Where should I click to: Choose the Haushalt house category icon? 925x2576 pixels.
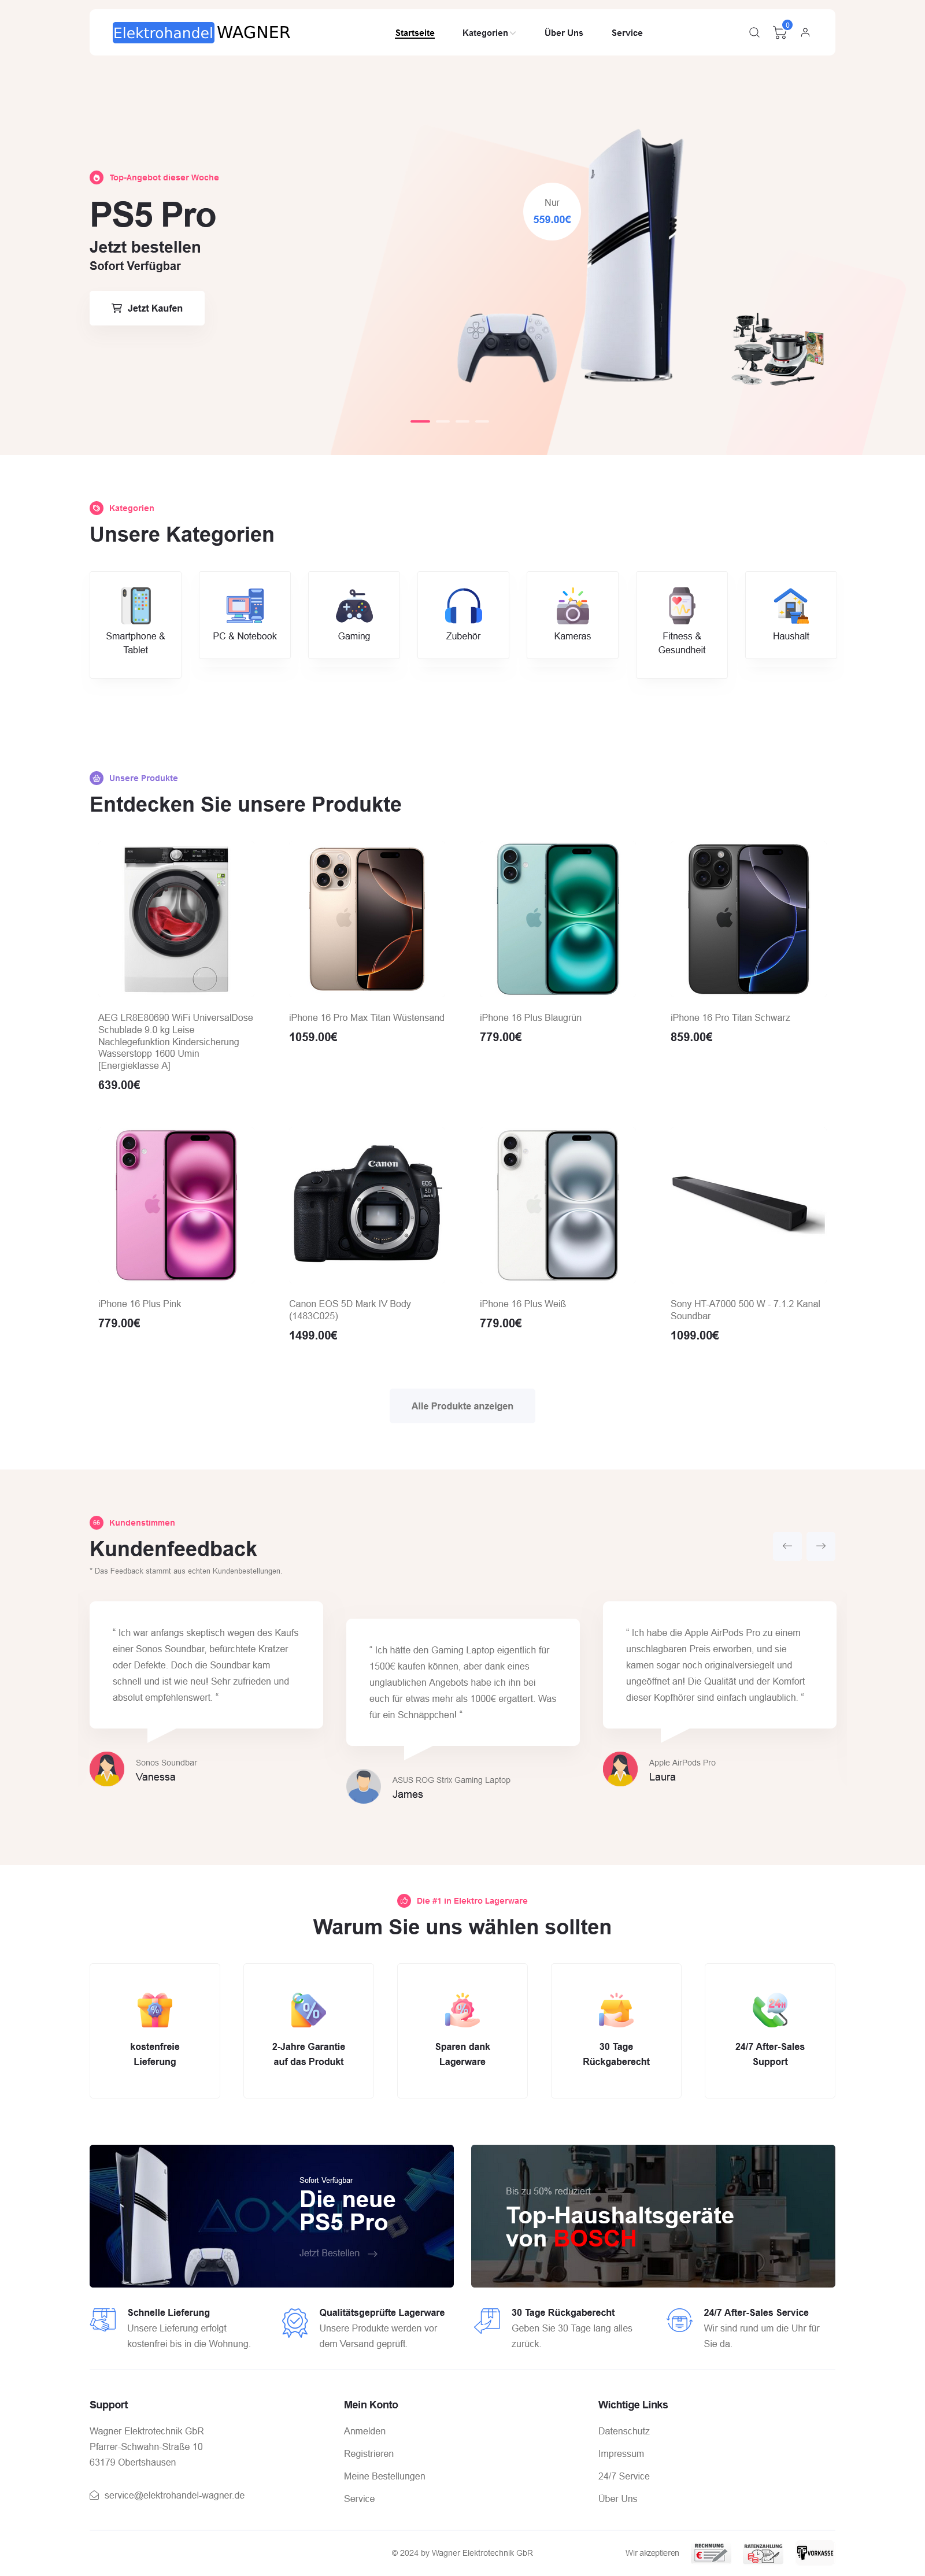point(791,606)
